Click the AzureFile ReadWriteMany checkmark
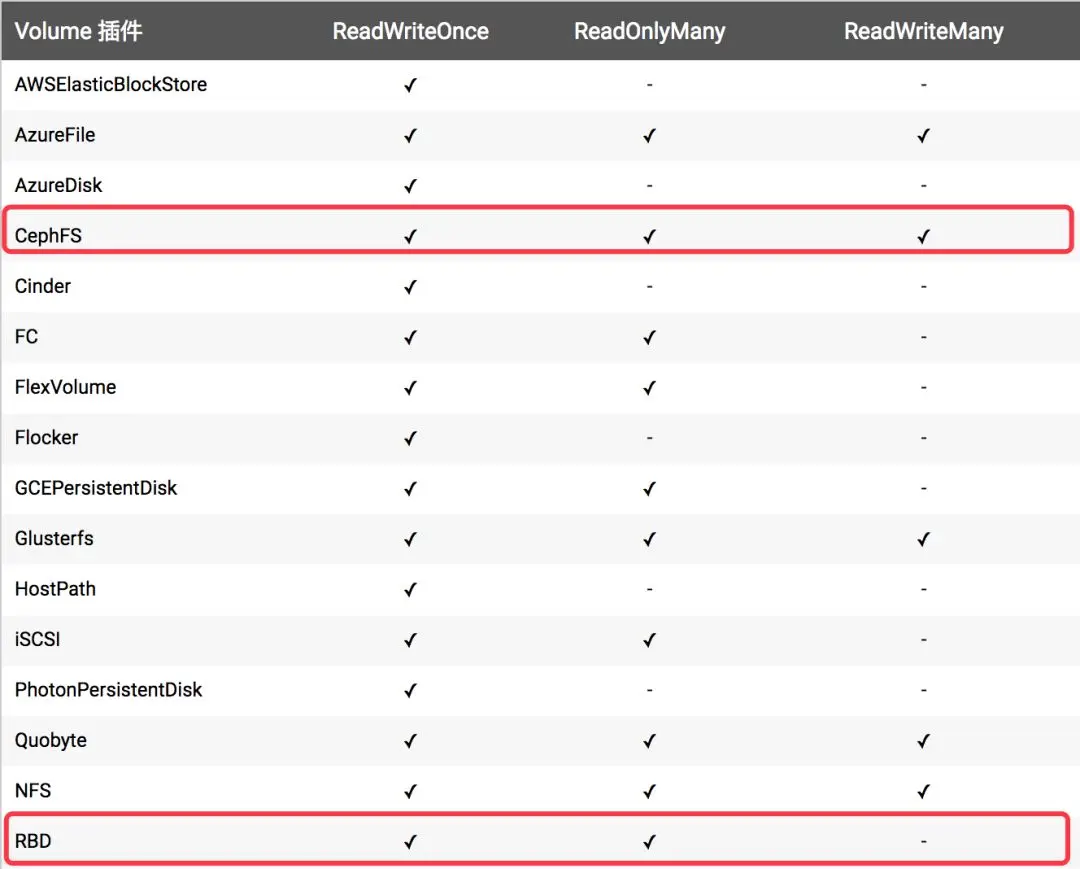The height and width of the screenshot is (869, 1080). tap(924, 136)
